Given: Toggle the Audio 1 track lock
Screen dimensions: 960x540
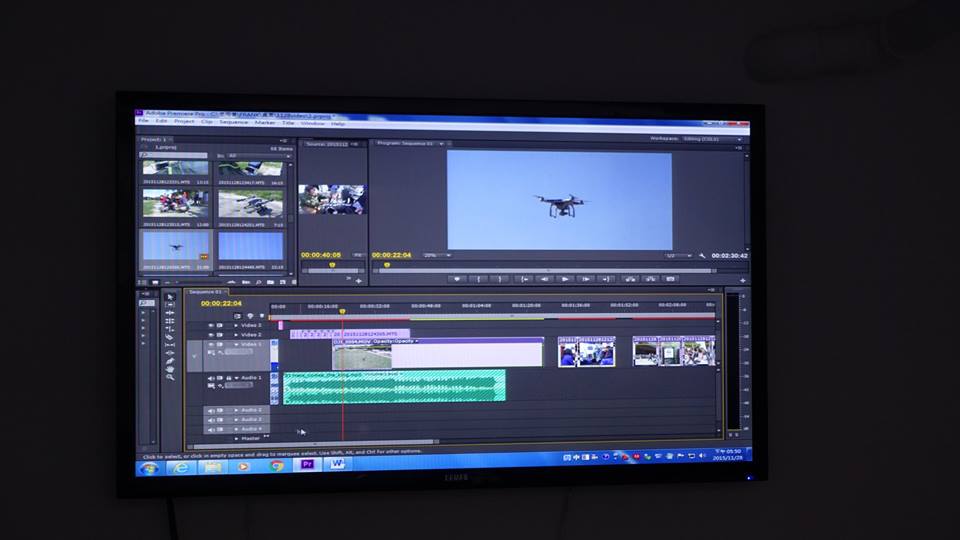Looking at the screenshot, I should click(x=229, y=378).
